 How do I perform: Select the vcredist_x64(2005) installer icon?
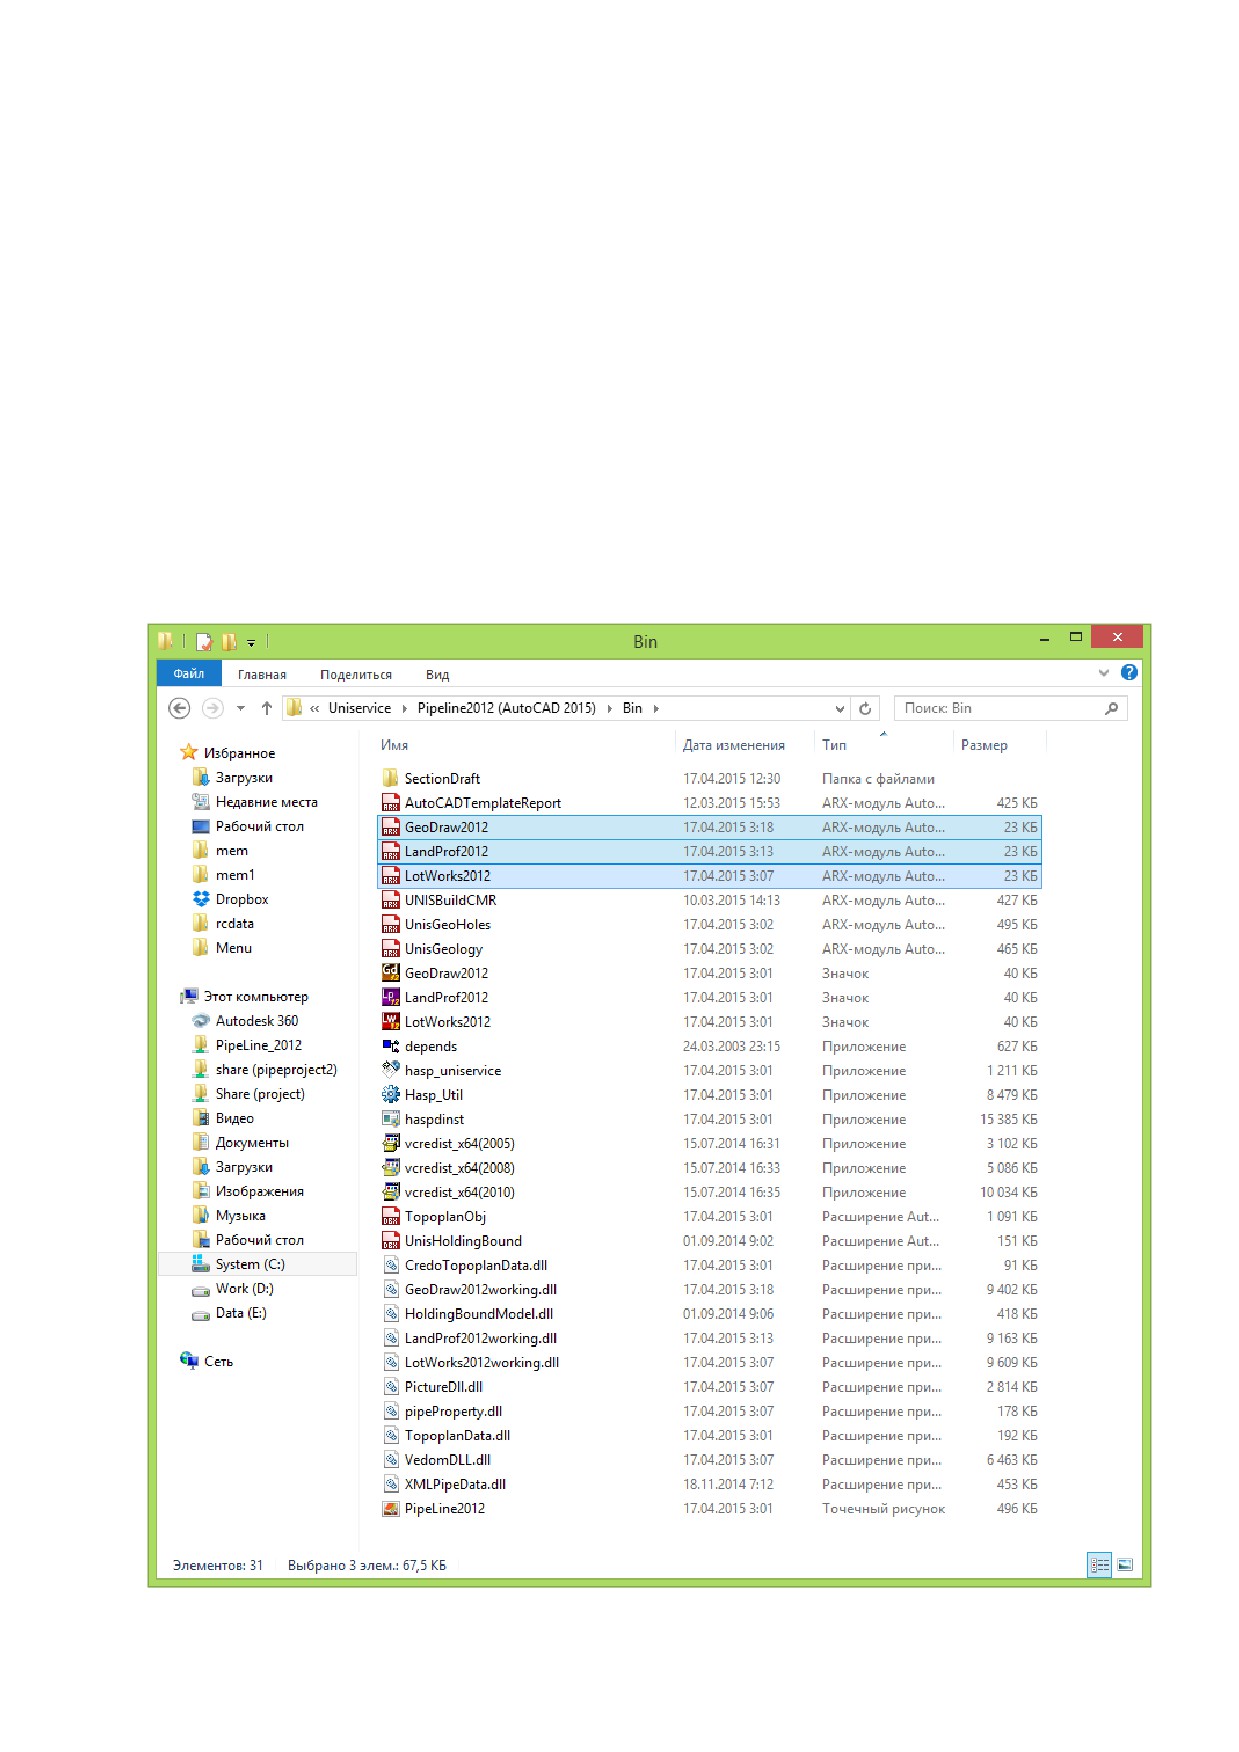point(391,1143)
